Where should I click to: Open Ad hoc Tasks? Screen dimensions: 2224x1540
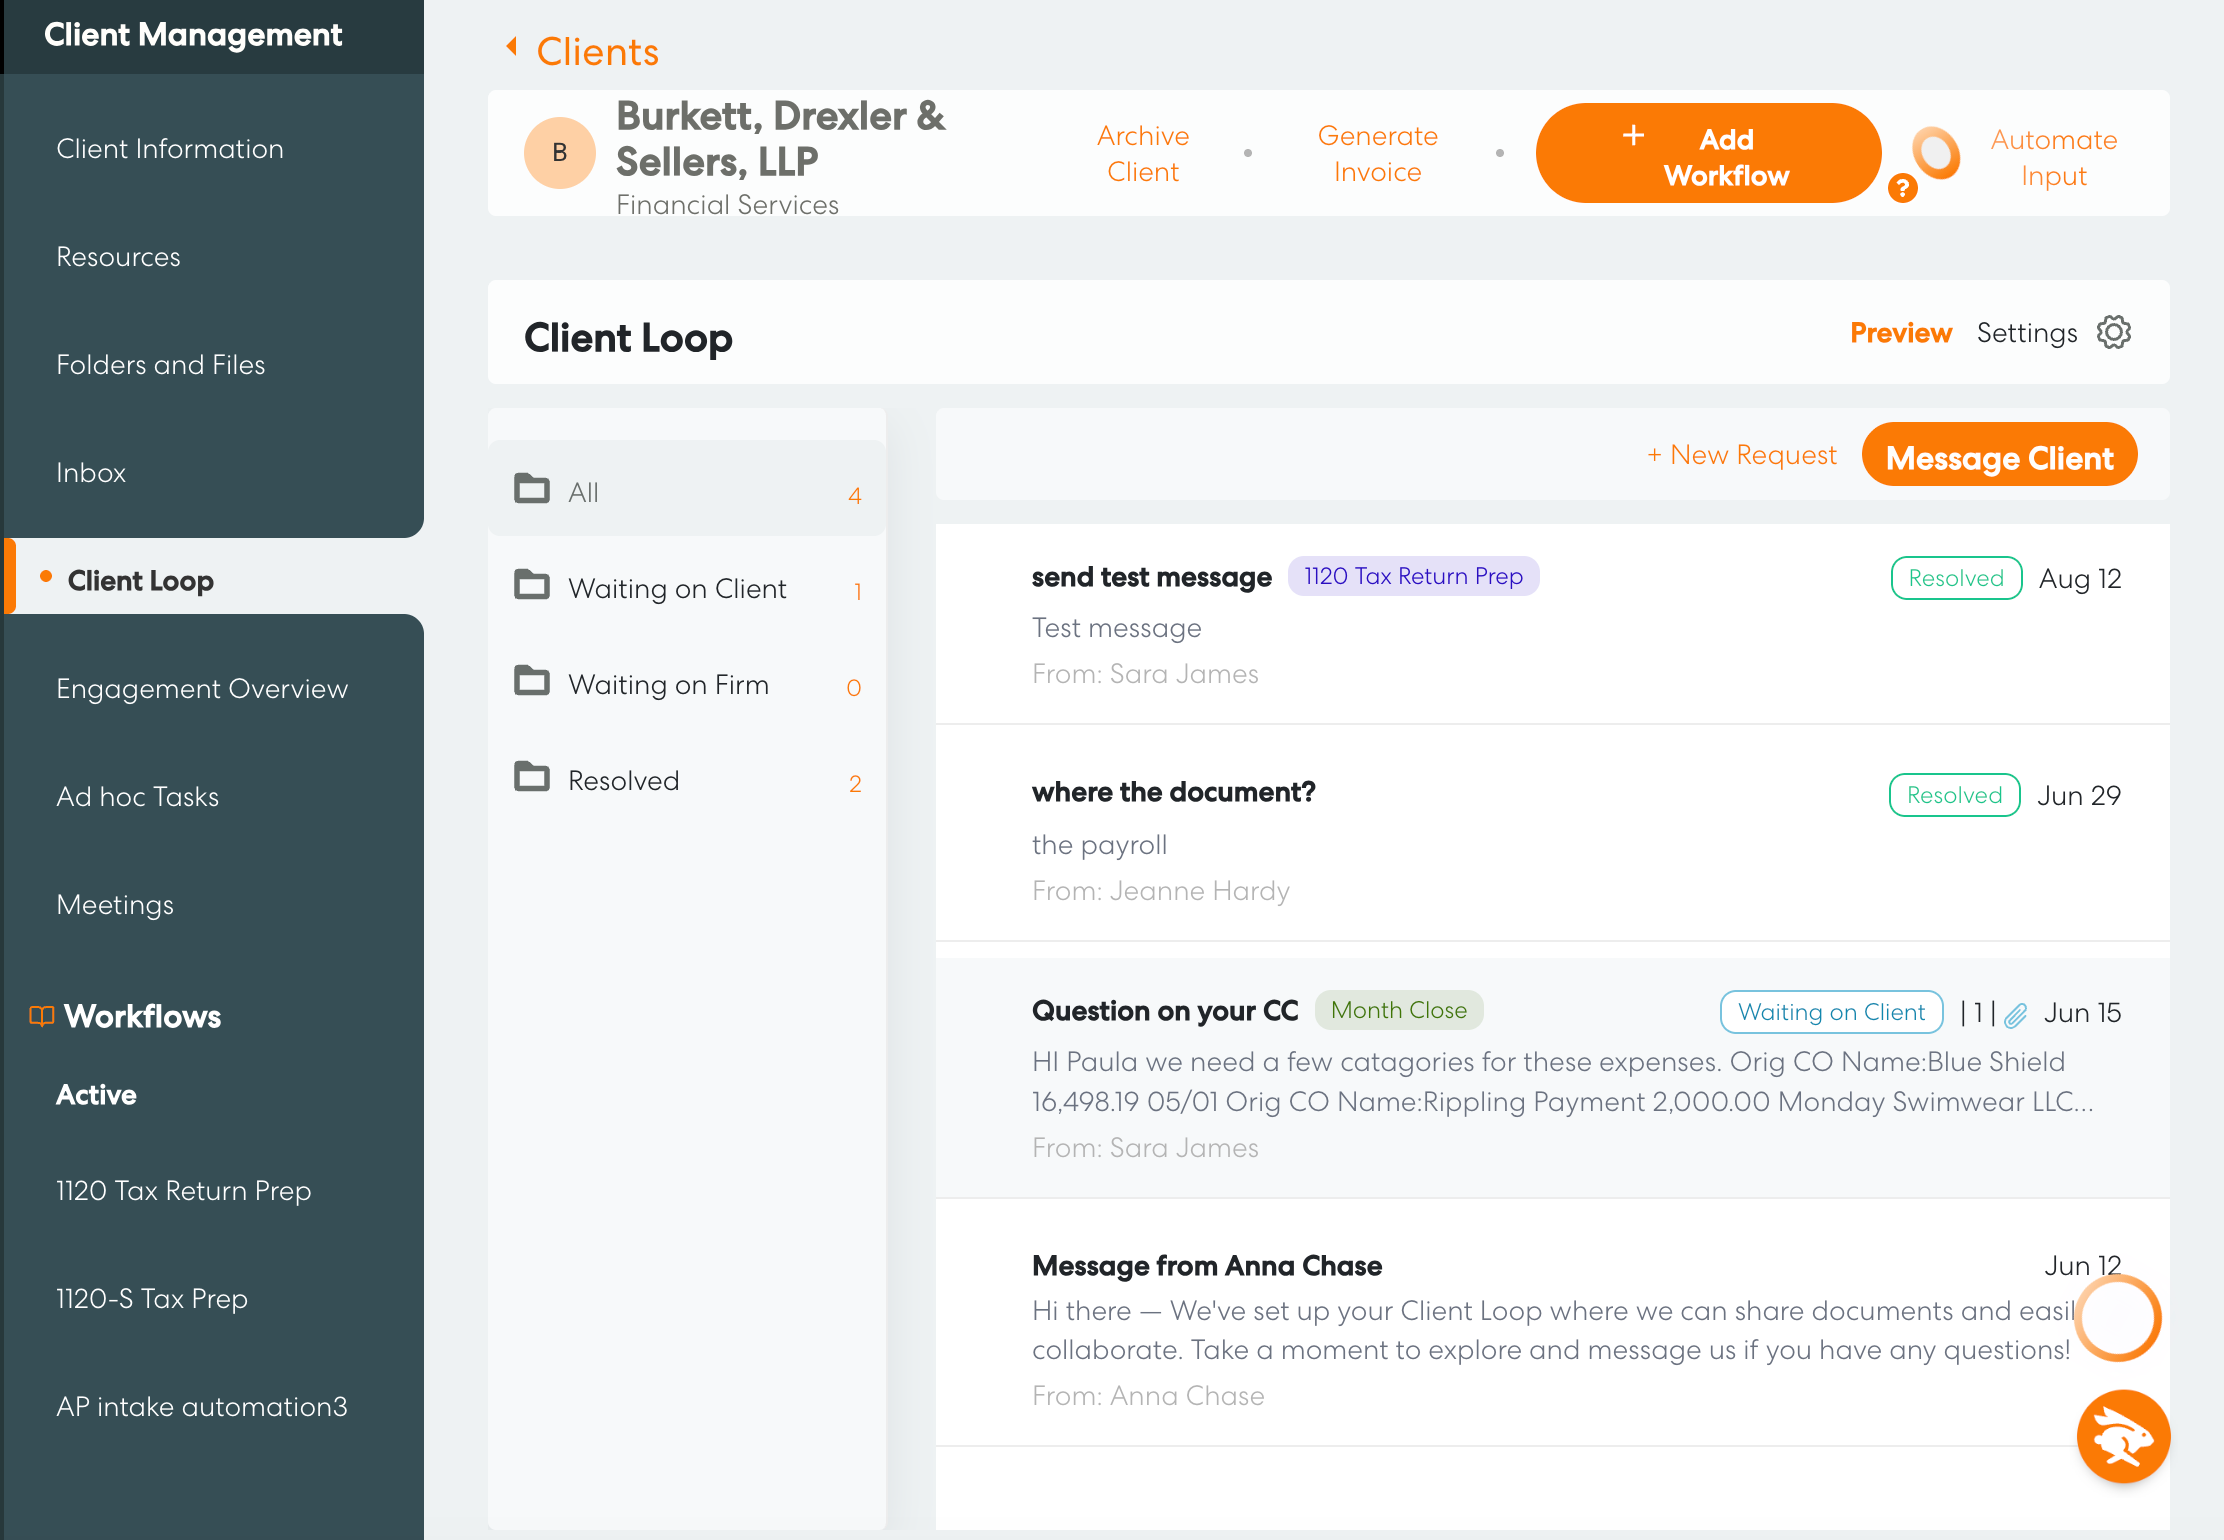pyautogui.click(x=137, y=797)
